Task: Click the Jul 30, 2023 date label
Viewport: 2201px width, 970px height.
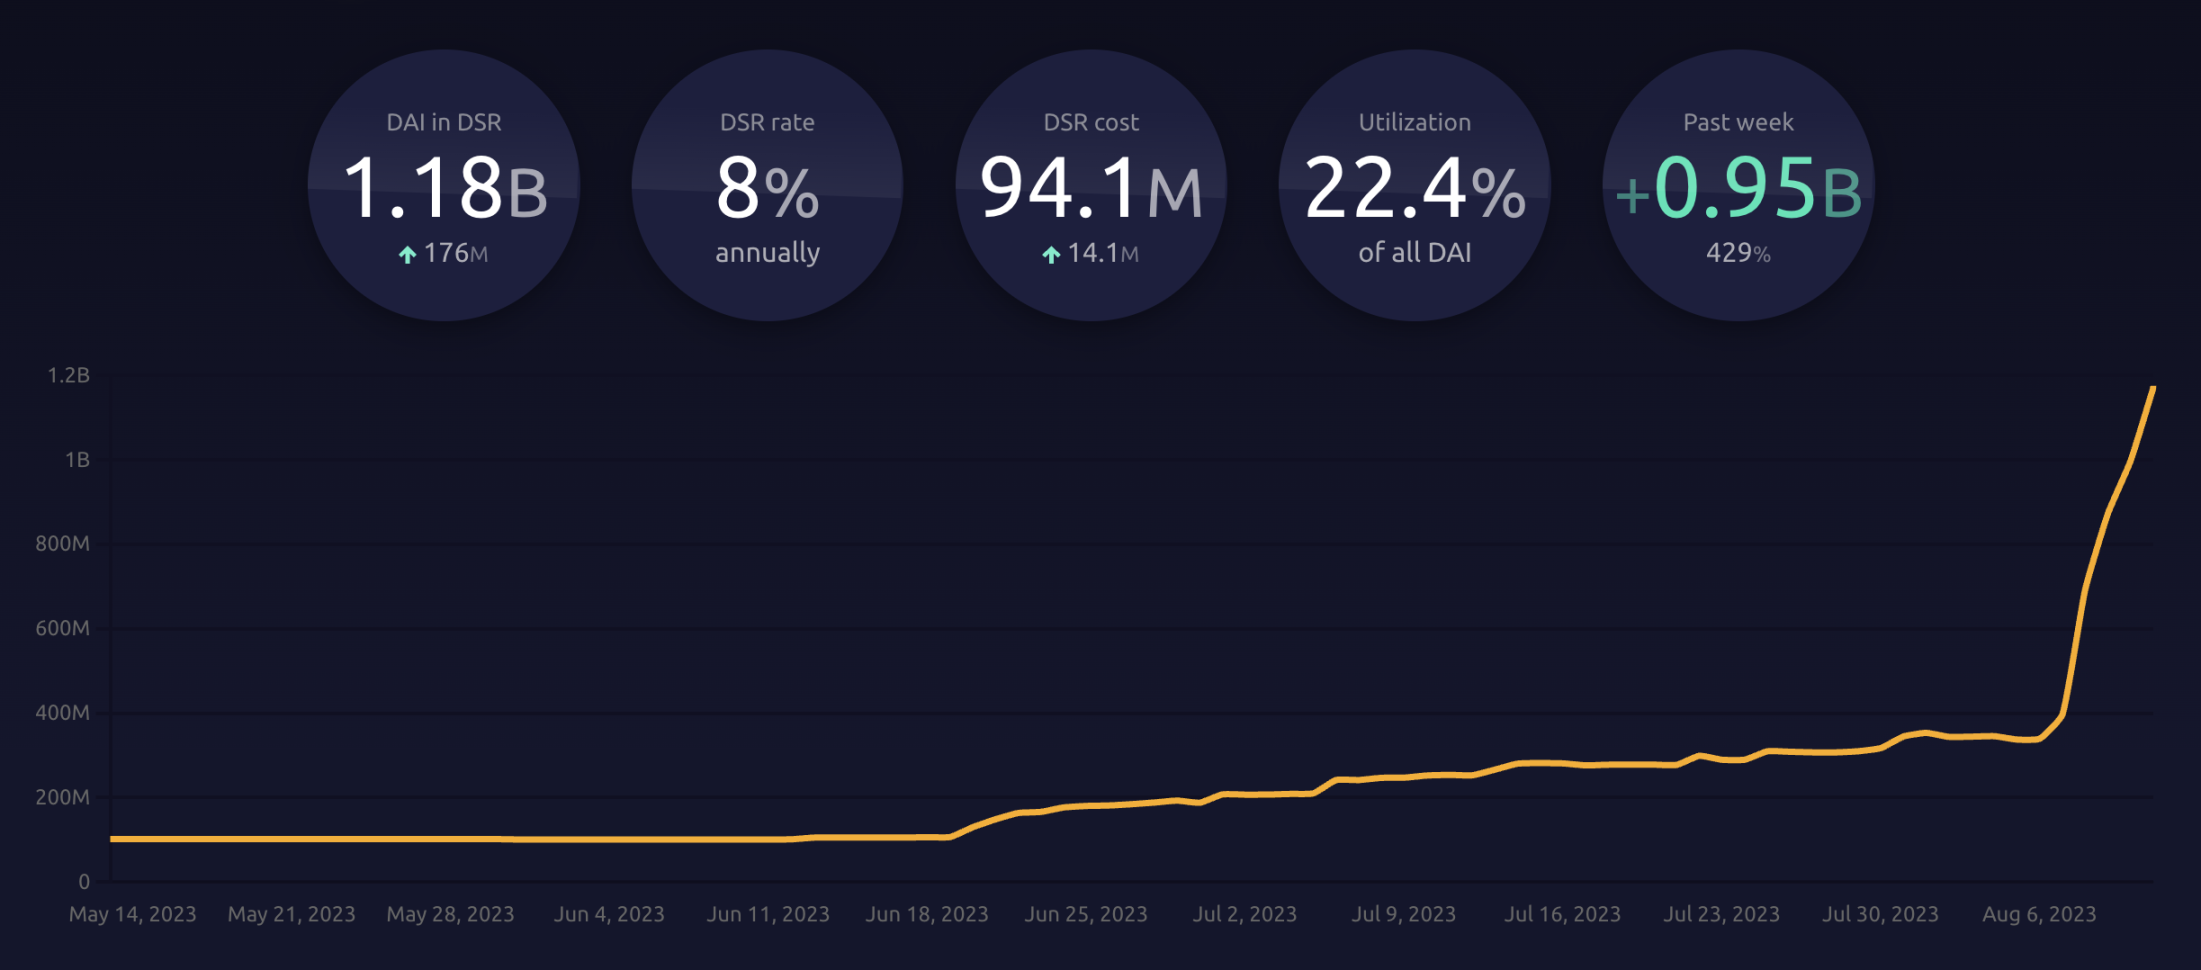Action: click(1880, 914)
